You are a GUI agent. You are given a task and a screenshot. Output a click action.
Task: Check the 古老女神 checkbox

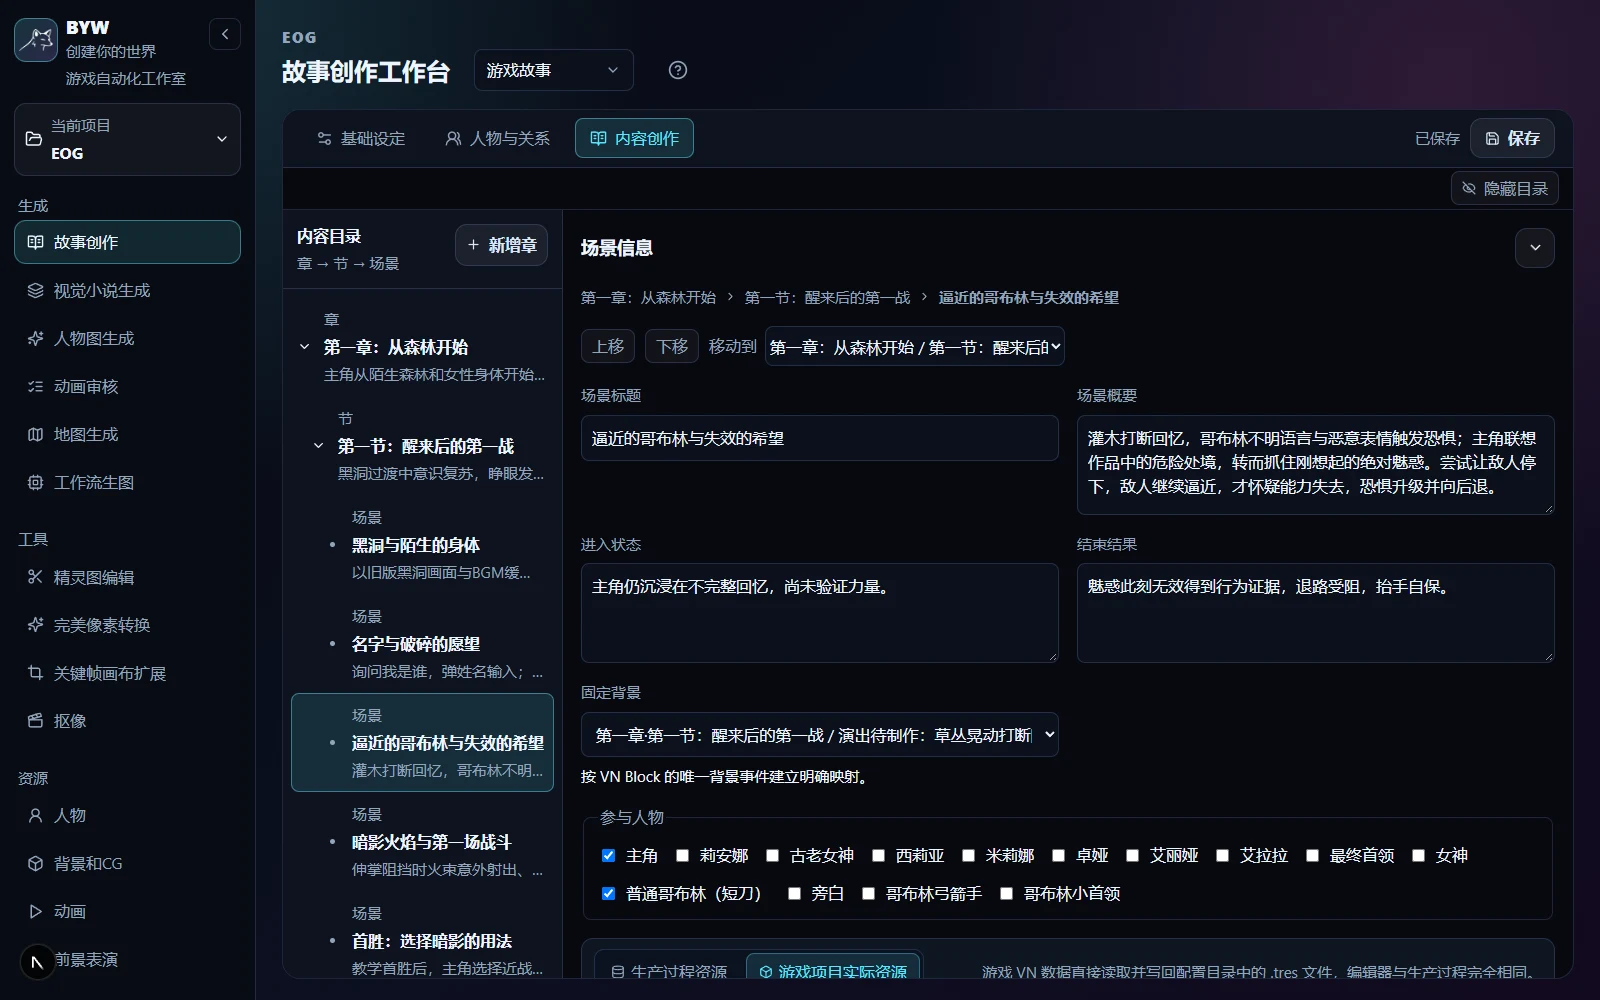coord(772,855)
